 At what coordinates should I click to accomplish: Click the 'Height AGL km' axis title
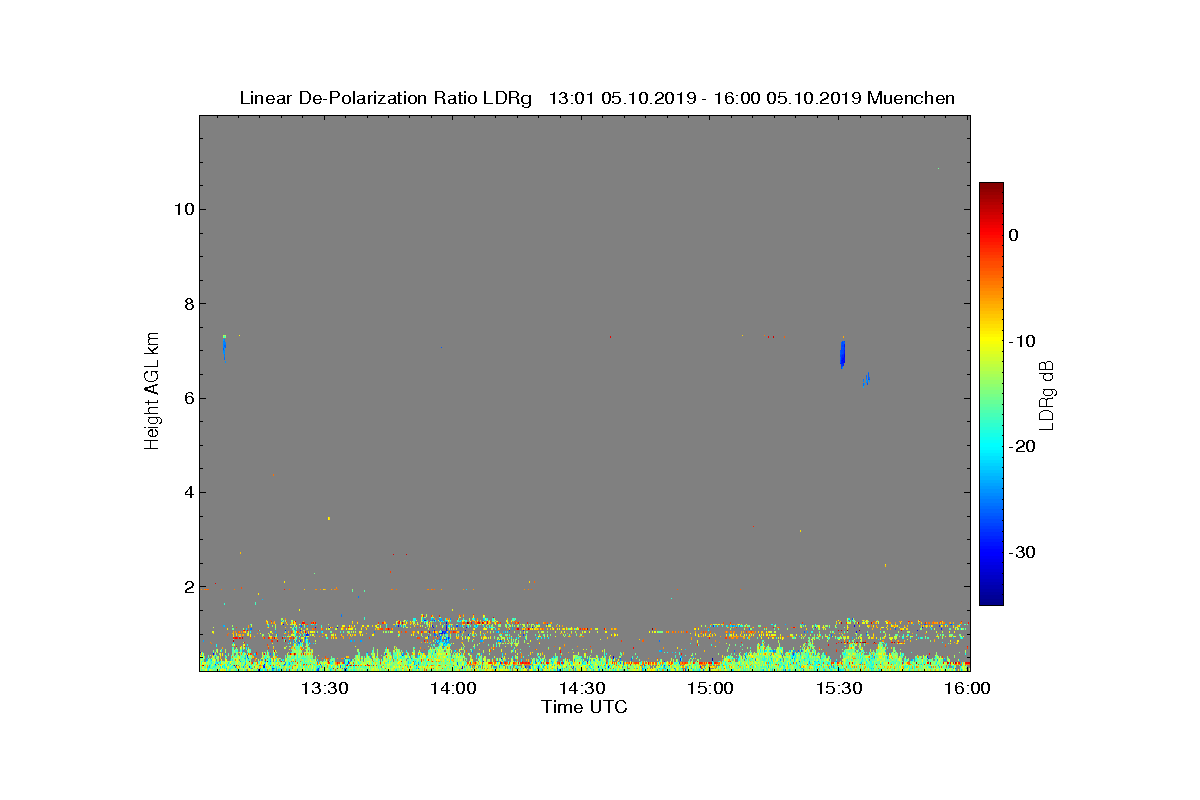click(x=152, y=393)
